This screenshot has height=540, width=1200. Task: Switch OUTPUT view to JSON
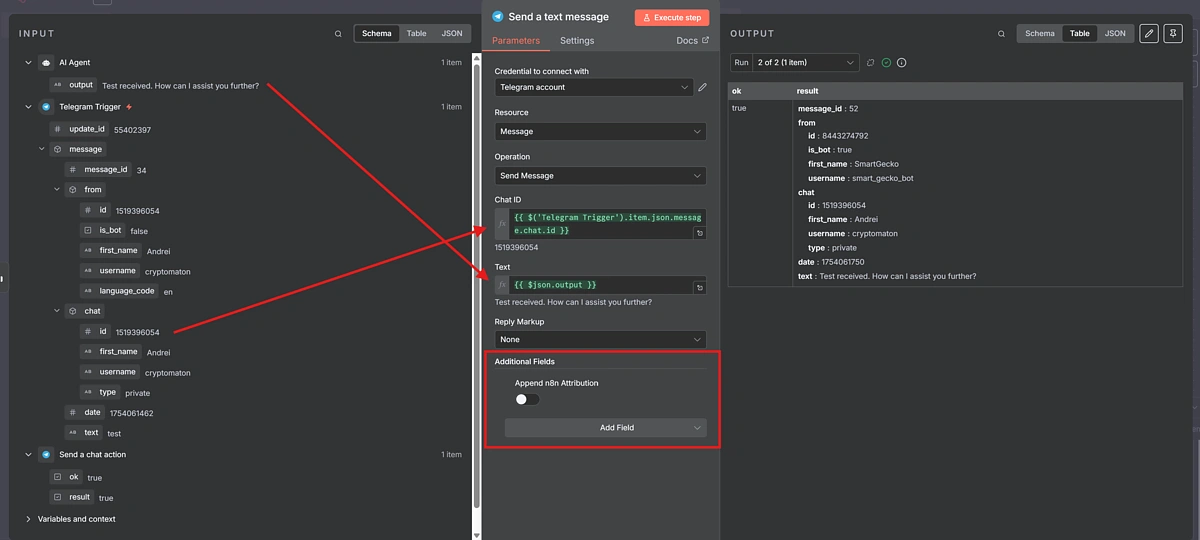pyautogui.click(x=1115, y=33)
